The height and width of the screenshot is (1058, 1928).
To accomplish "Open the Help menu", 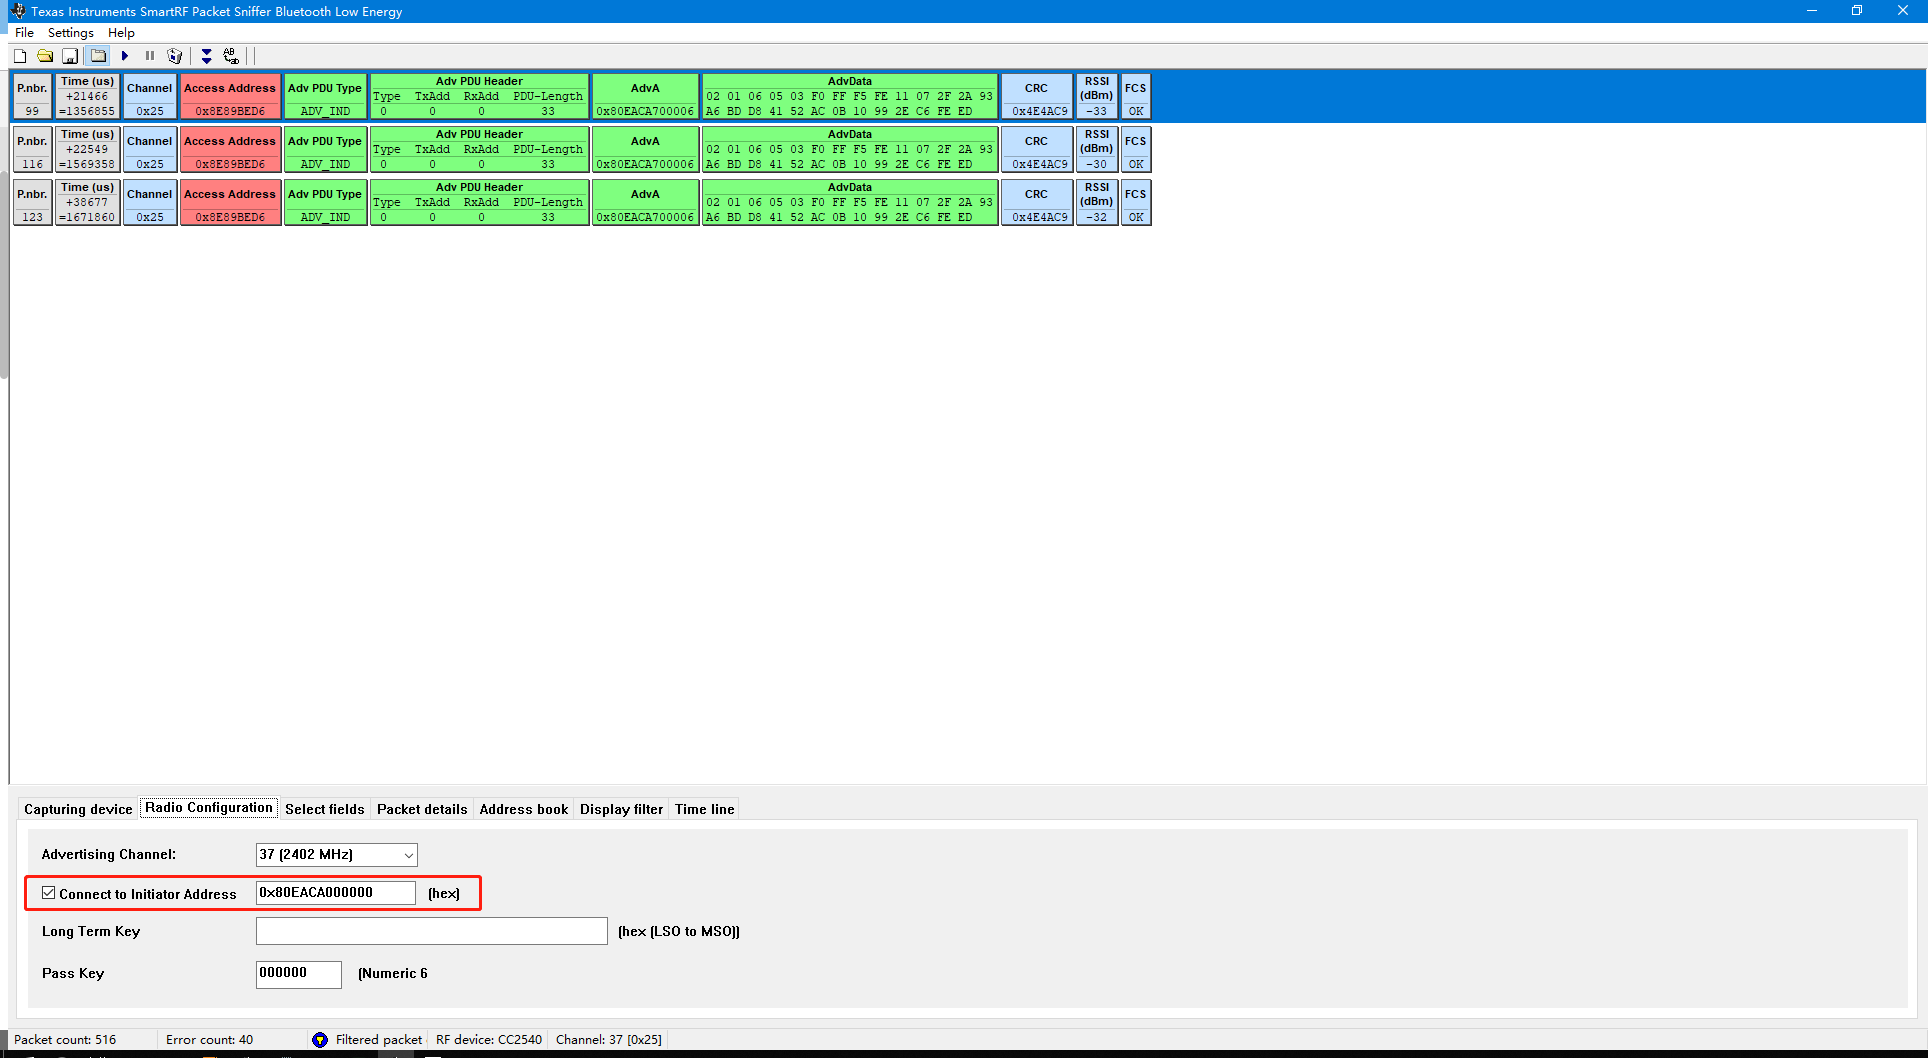I will click(121, 32).
